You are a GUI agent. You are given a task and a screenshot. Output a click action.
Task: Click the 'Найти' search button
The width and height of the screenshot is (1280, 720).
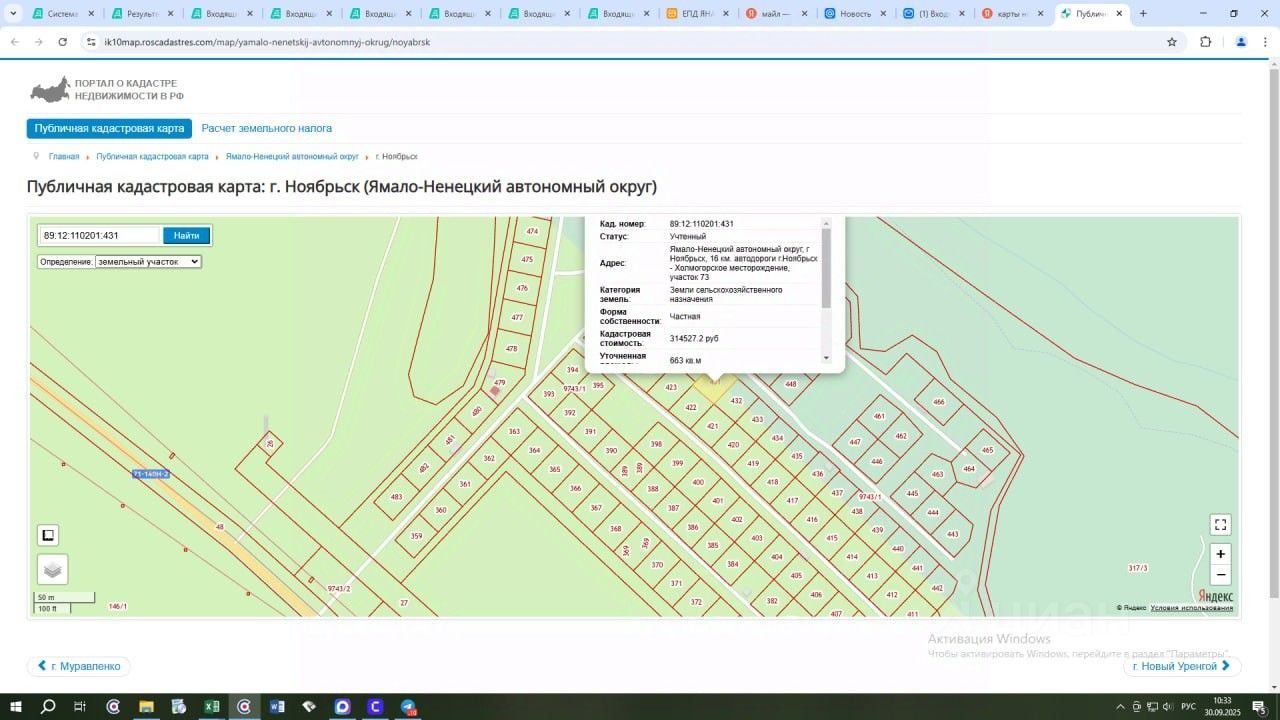tap(187, 236)
